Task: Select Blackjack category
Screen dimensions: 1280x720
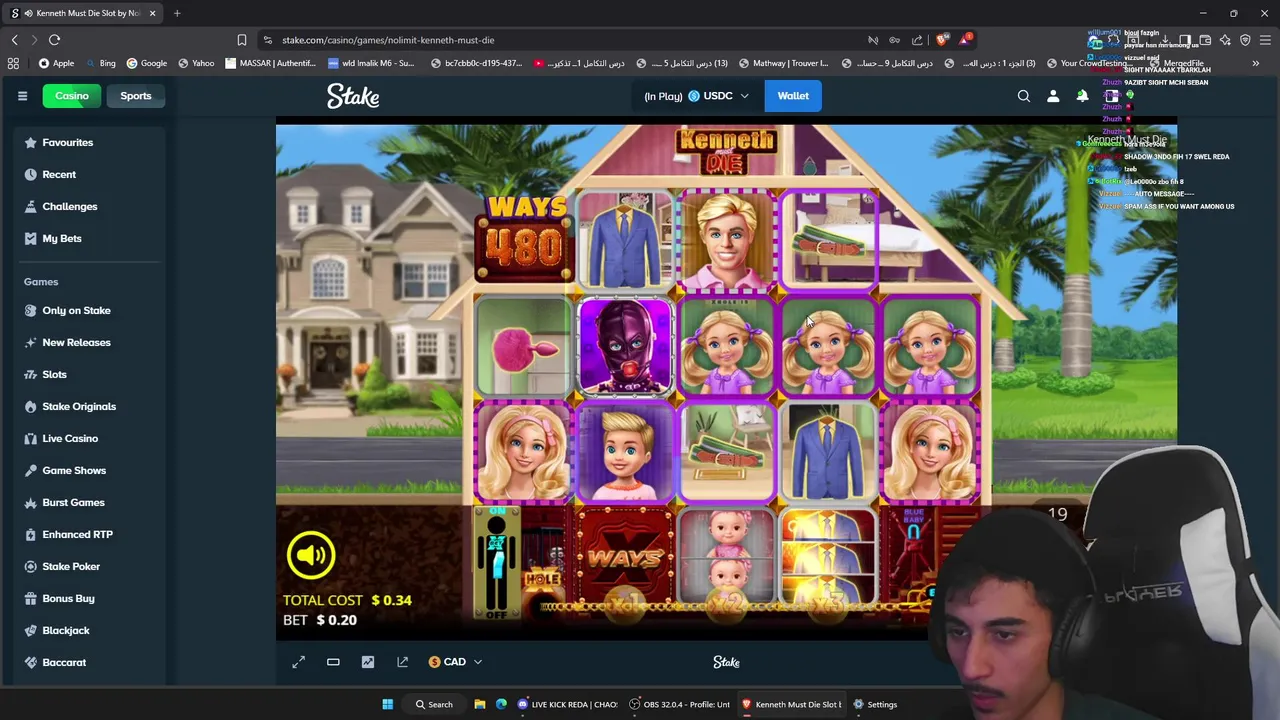Action: point(88,630)
